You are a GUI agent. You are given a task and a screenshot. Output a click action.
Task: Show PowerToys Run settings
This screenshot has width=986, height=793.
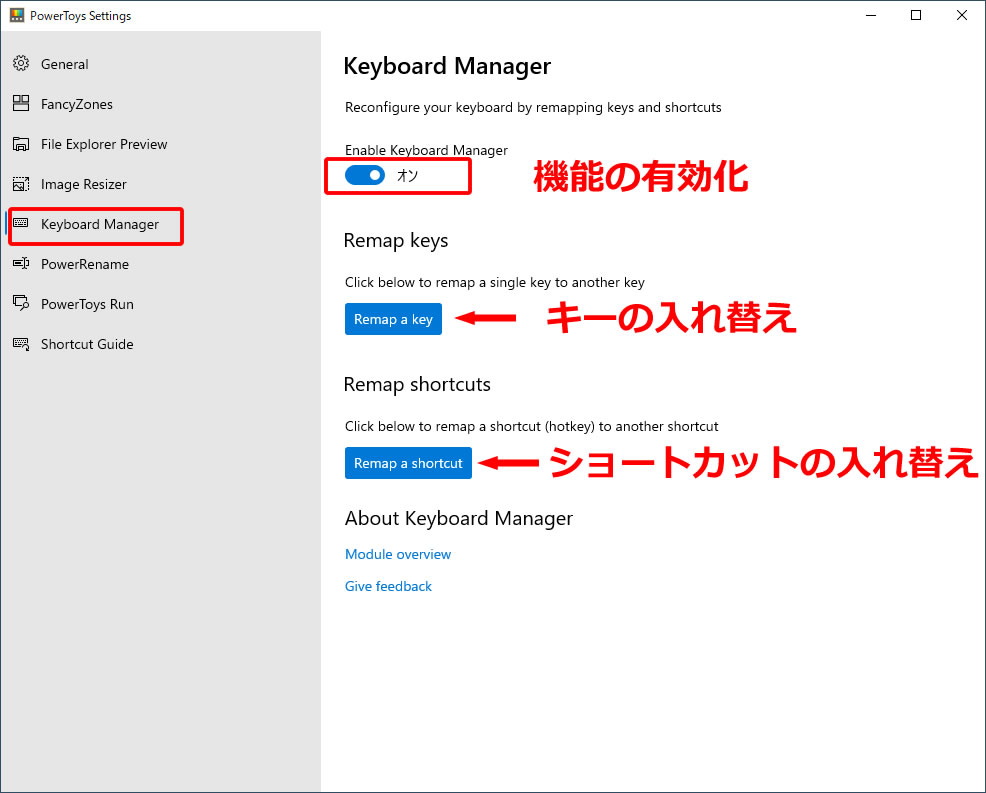160,304
